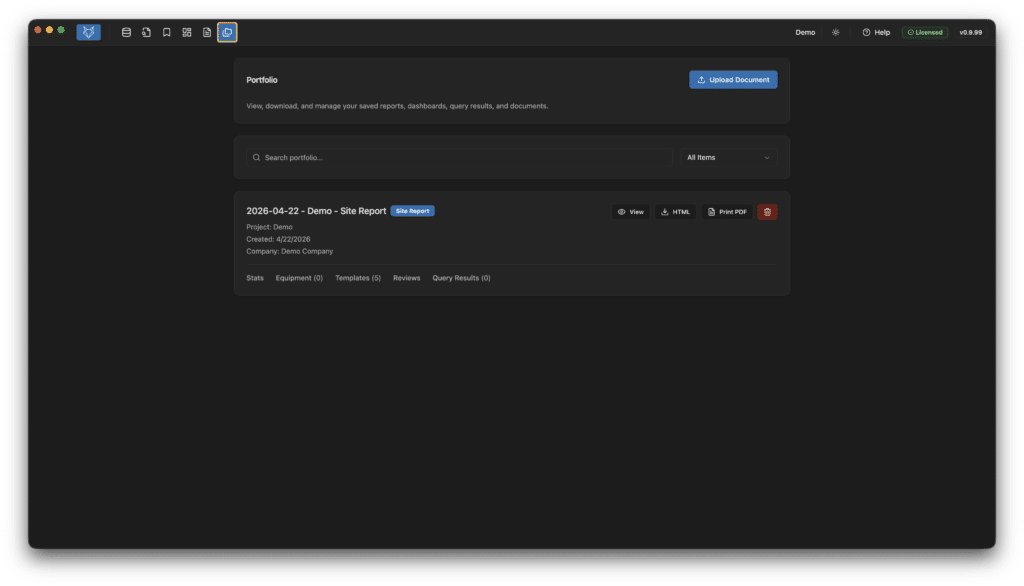The width and height of the screenshot is (1024, 586).
Task: Click the green Licensed badge
Action: tap(925, 32)
